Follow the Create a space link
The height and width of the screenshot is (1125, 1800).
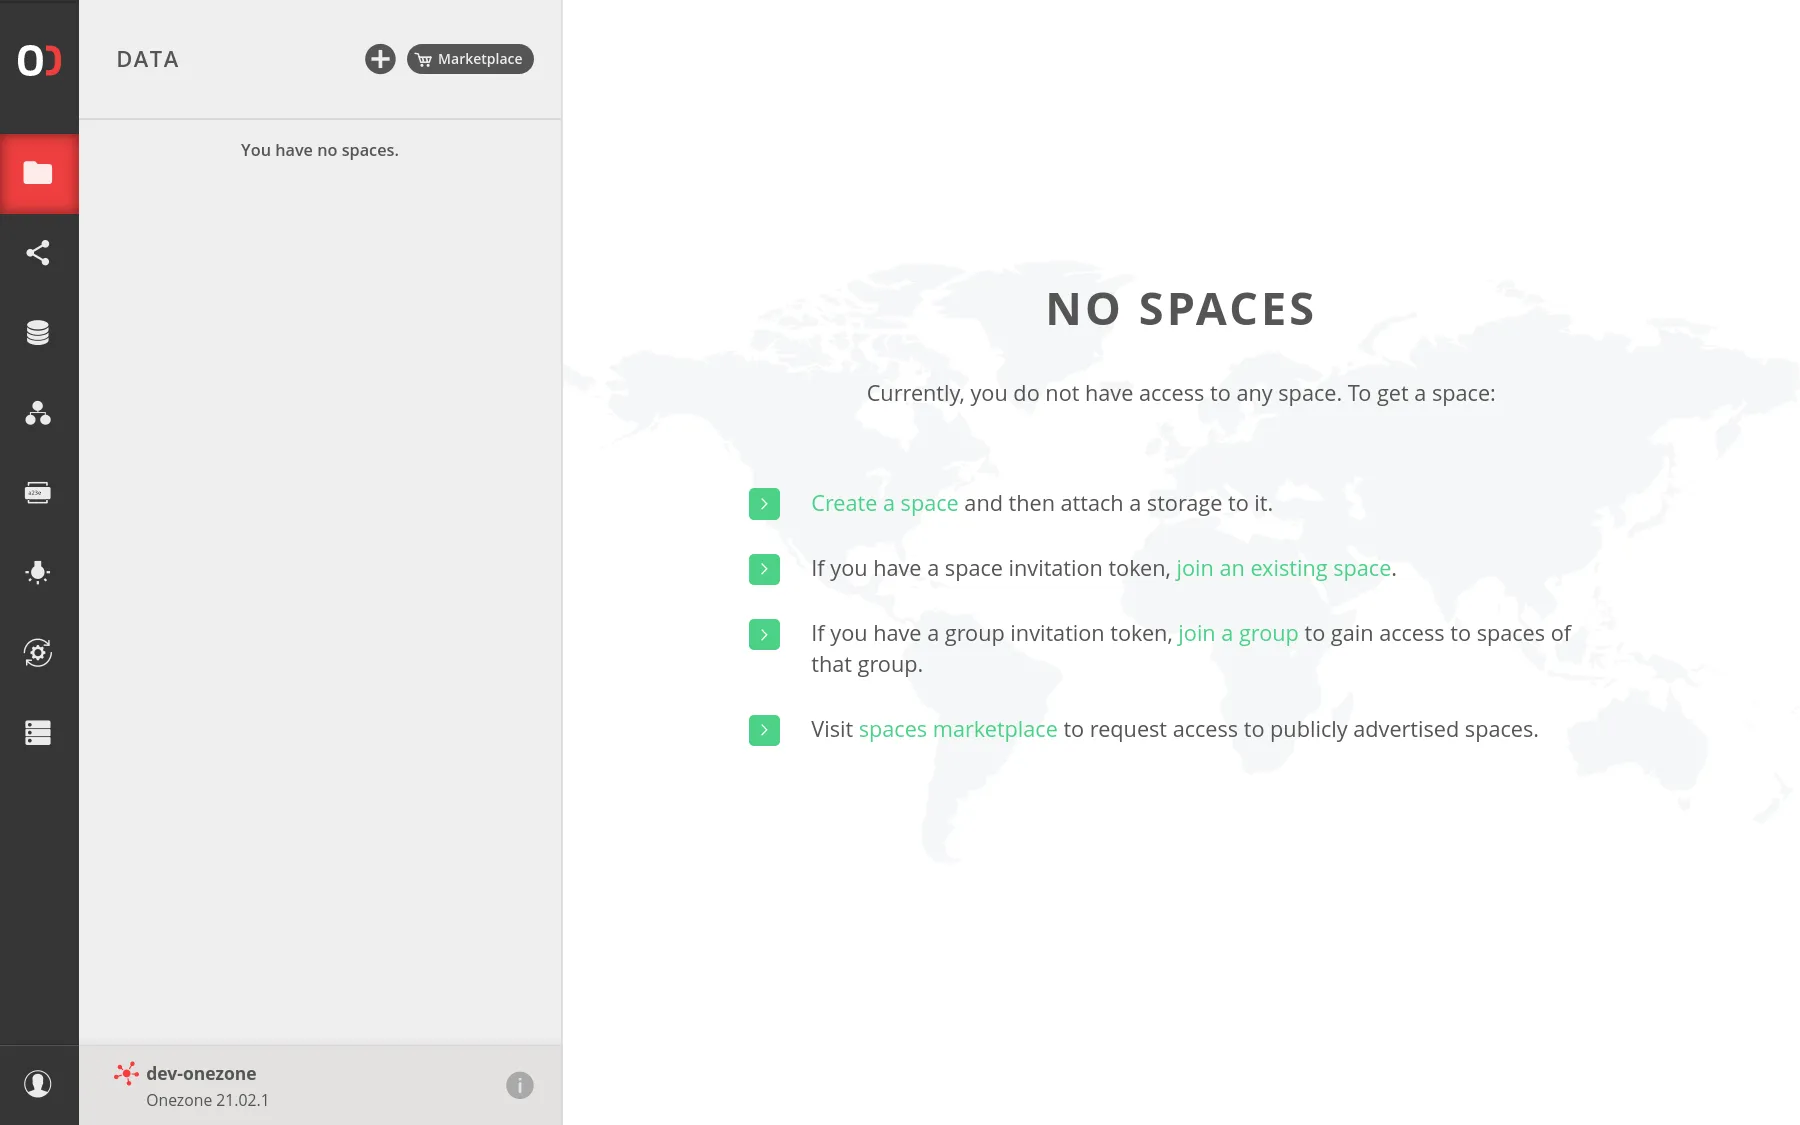883,503
